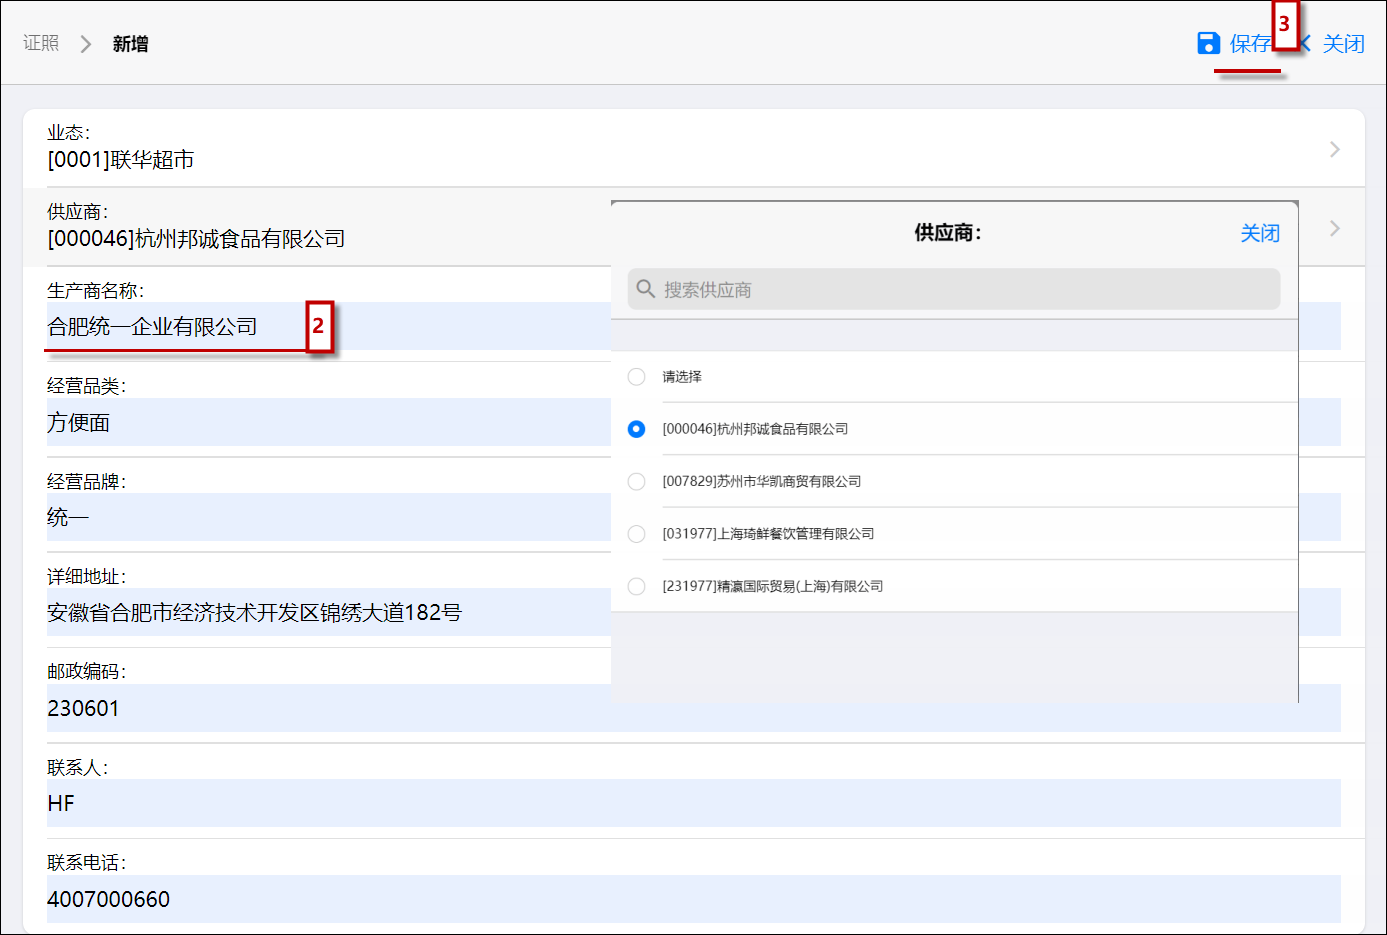Click the 生产商名称: label

pyautogui.click(x=95, y=290)
